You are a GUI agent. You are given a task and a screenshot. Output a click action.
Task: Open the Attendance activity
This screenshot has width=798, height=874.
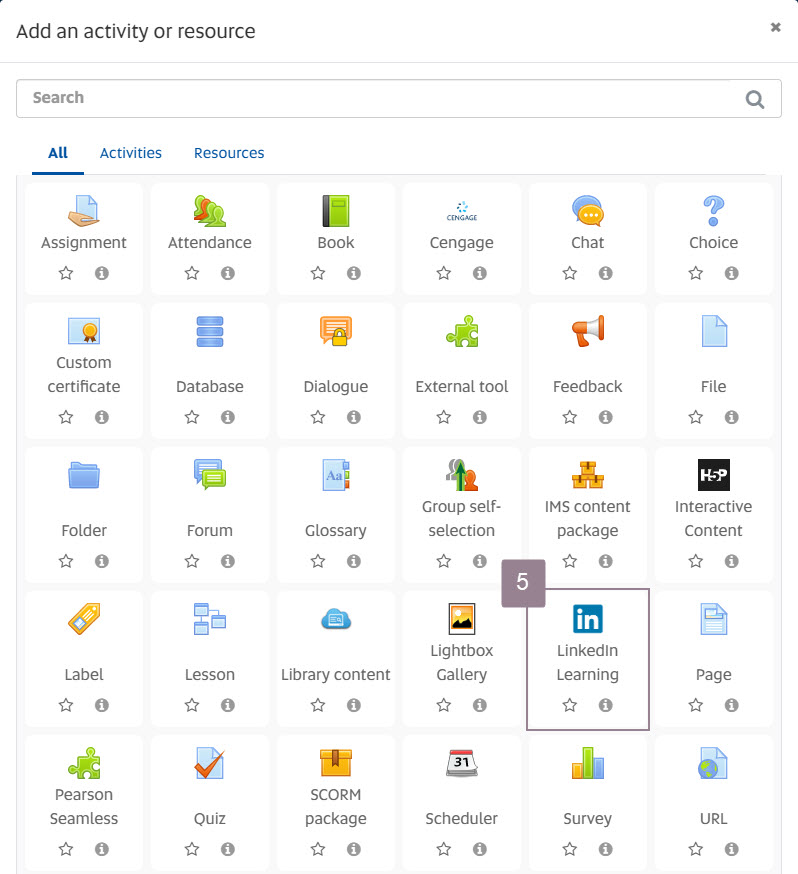click(210, 211)
